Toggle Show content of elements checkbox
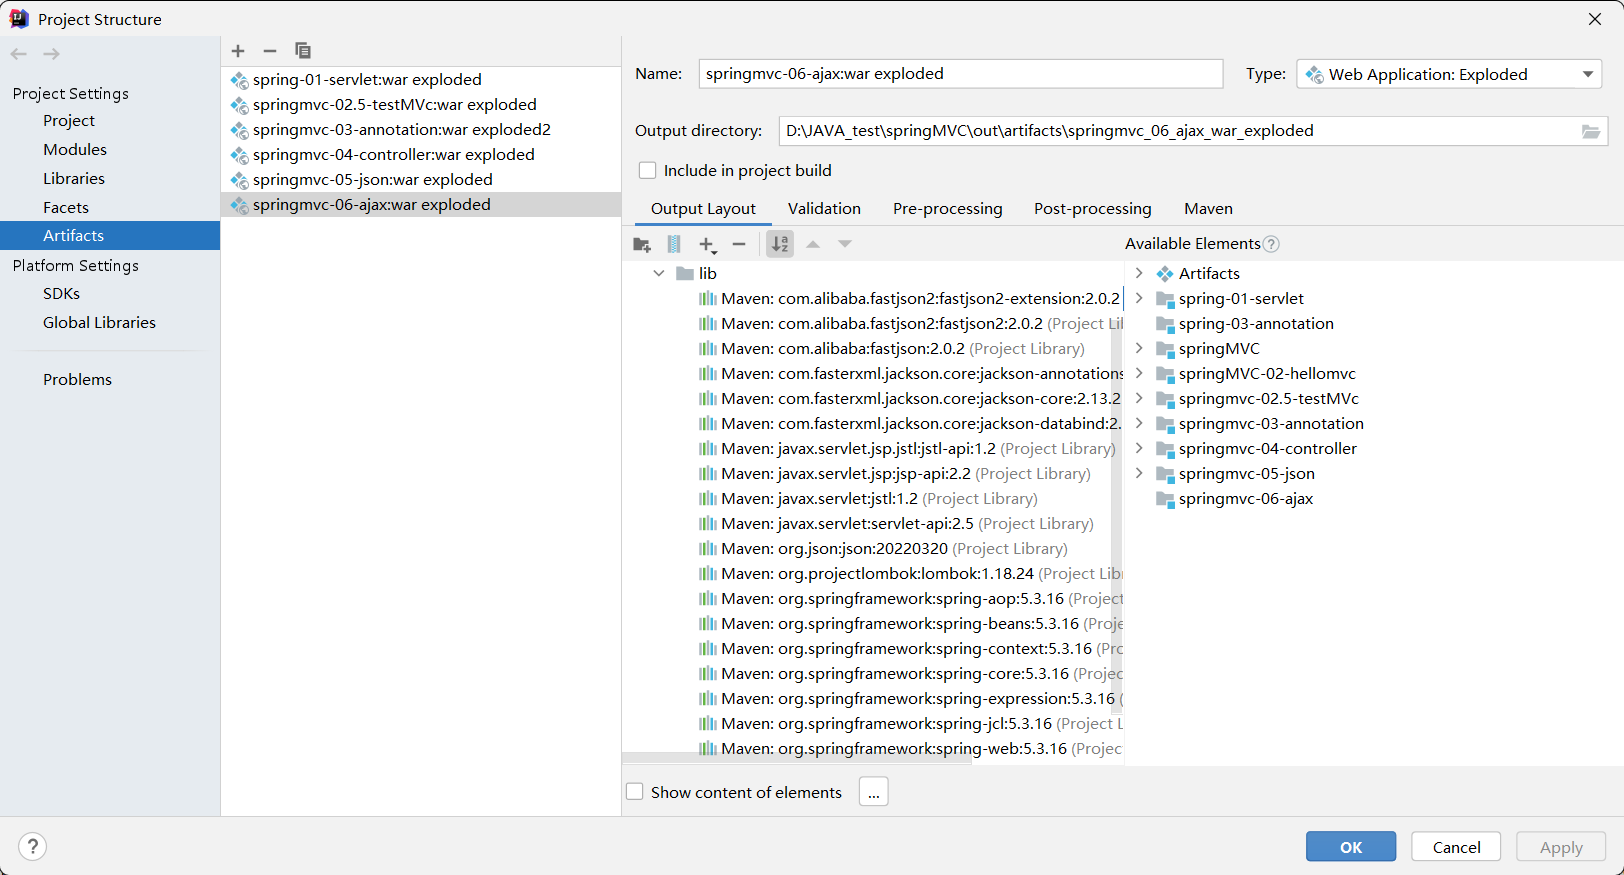 (x=635, y=792)
